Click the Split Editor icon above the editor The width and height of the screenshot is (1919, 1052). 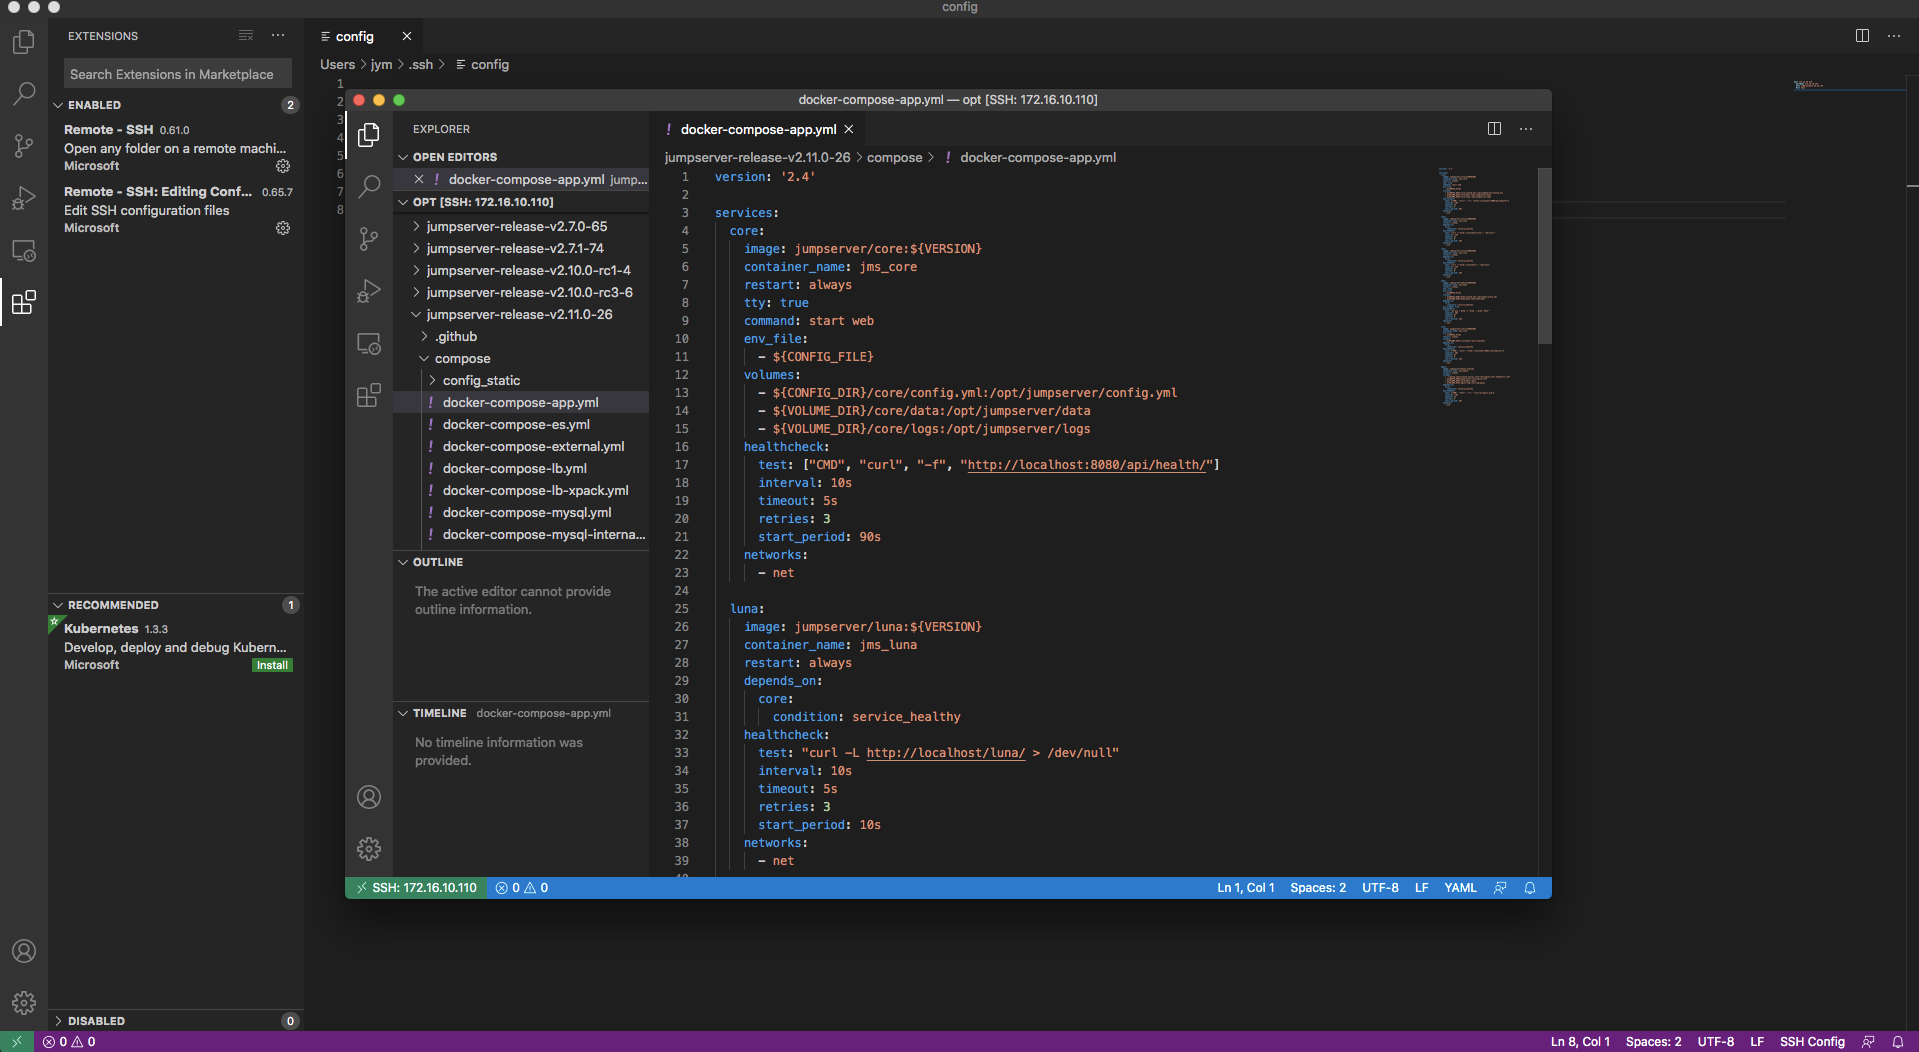pos(1494,128)
